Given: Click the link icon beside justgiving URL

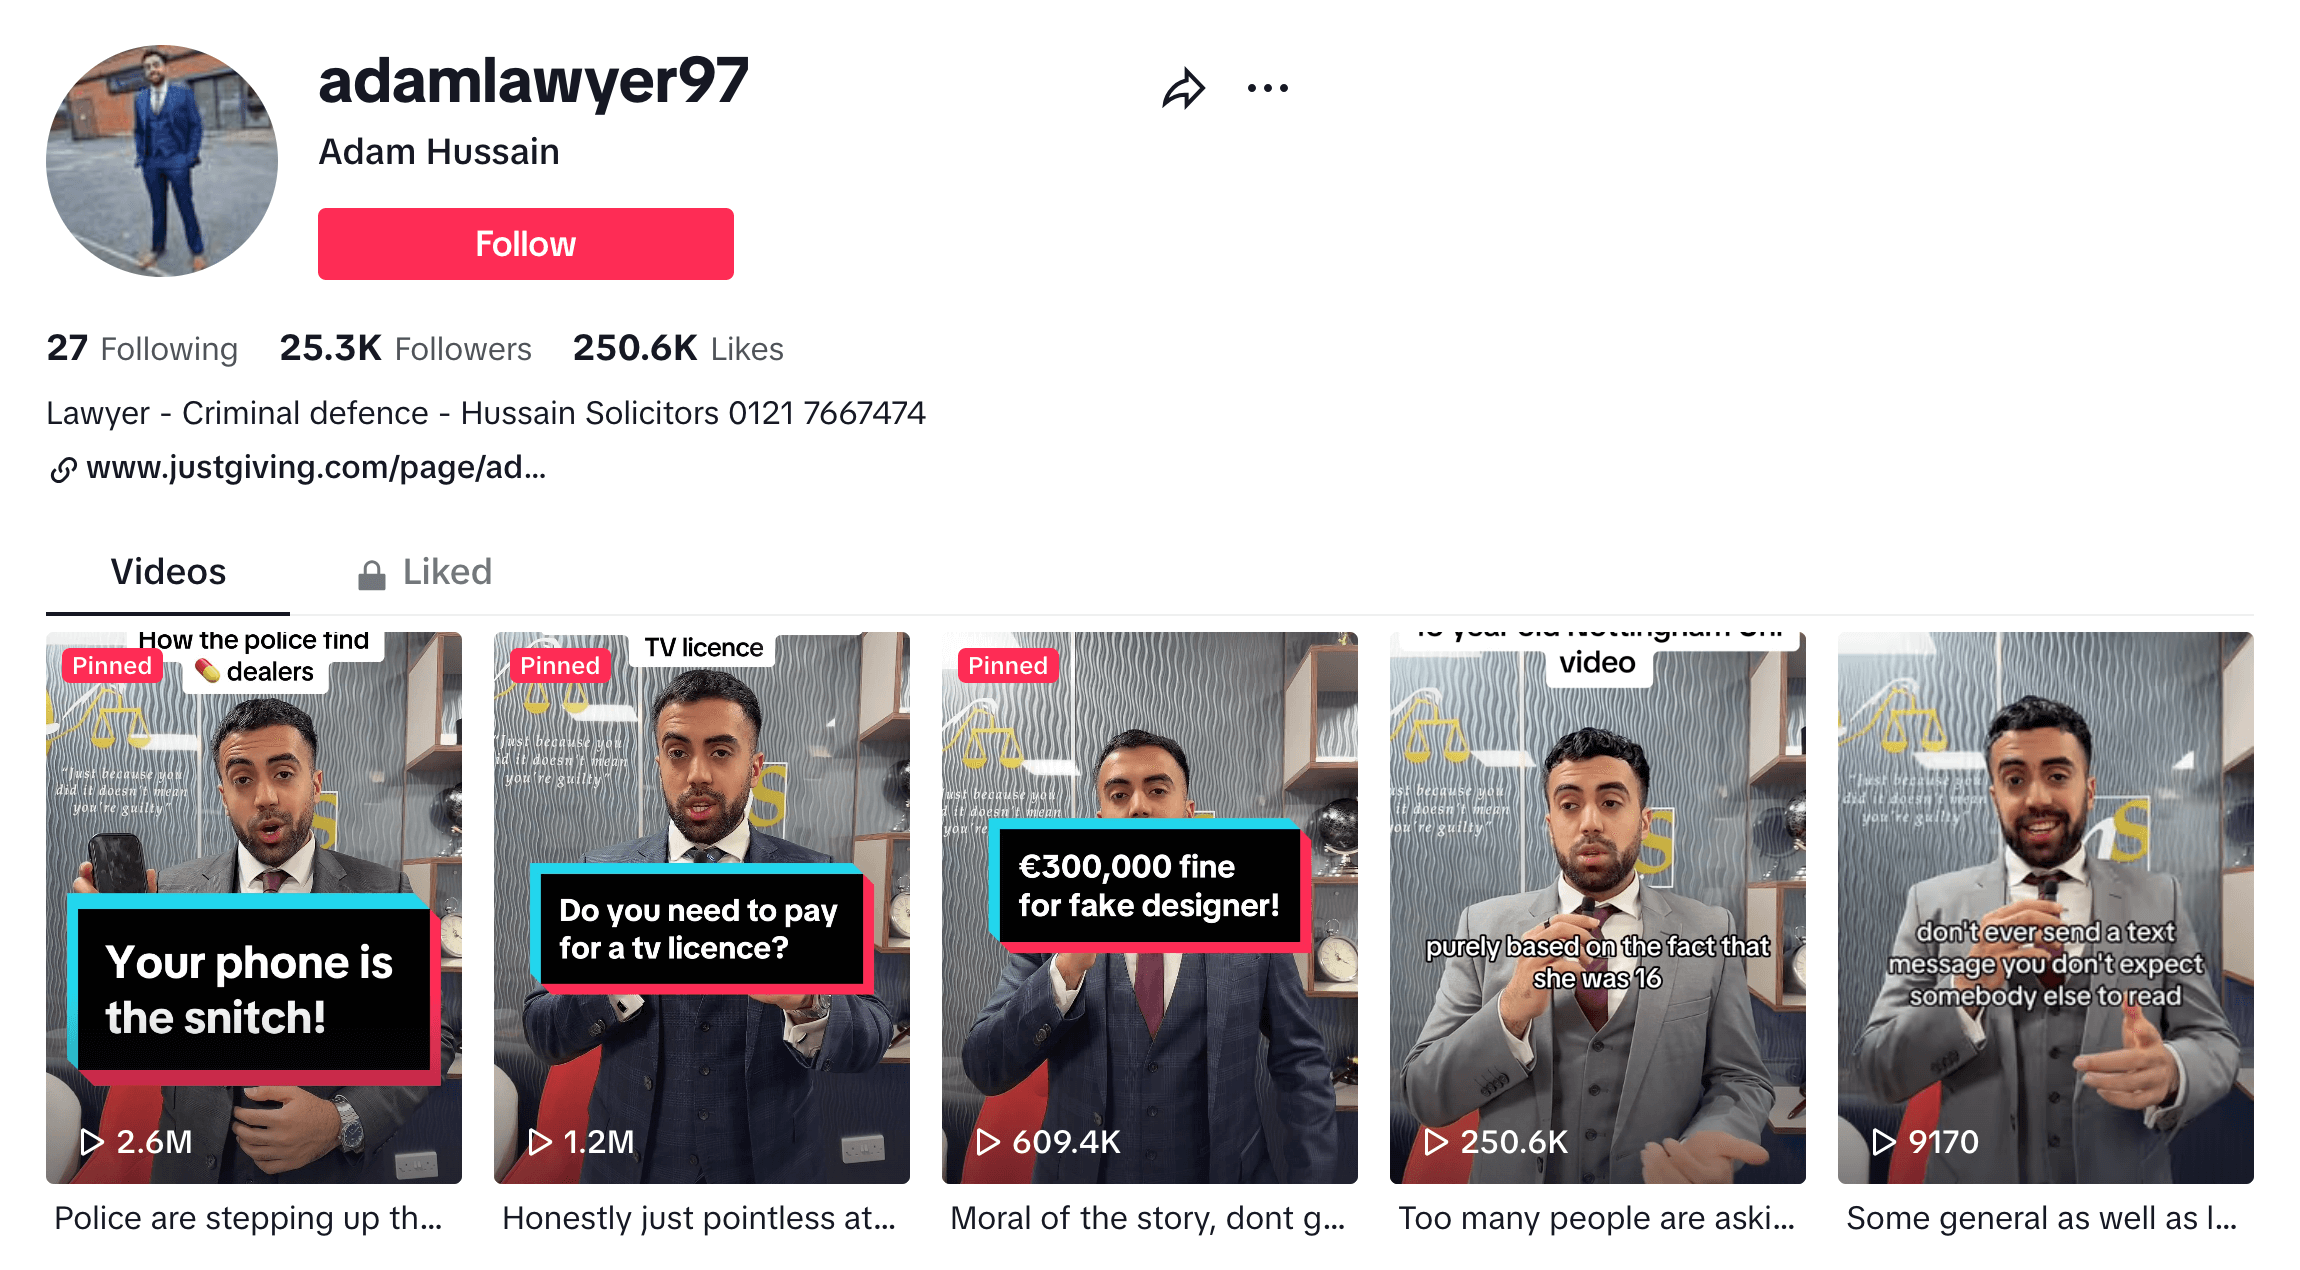Looking at the screenshot, I should pyautogui.click(x=63, y=469).
